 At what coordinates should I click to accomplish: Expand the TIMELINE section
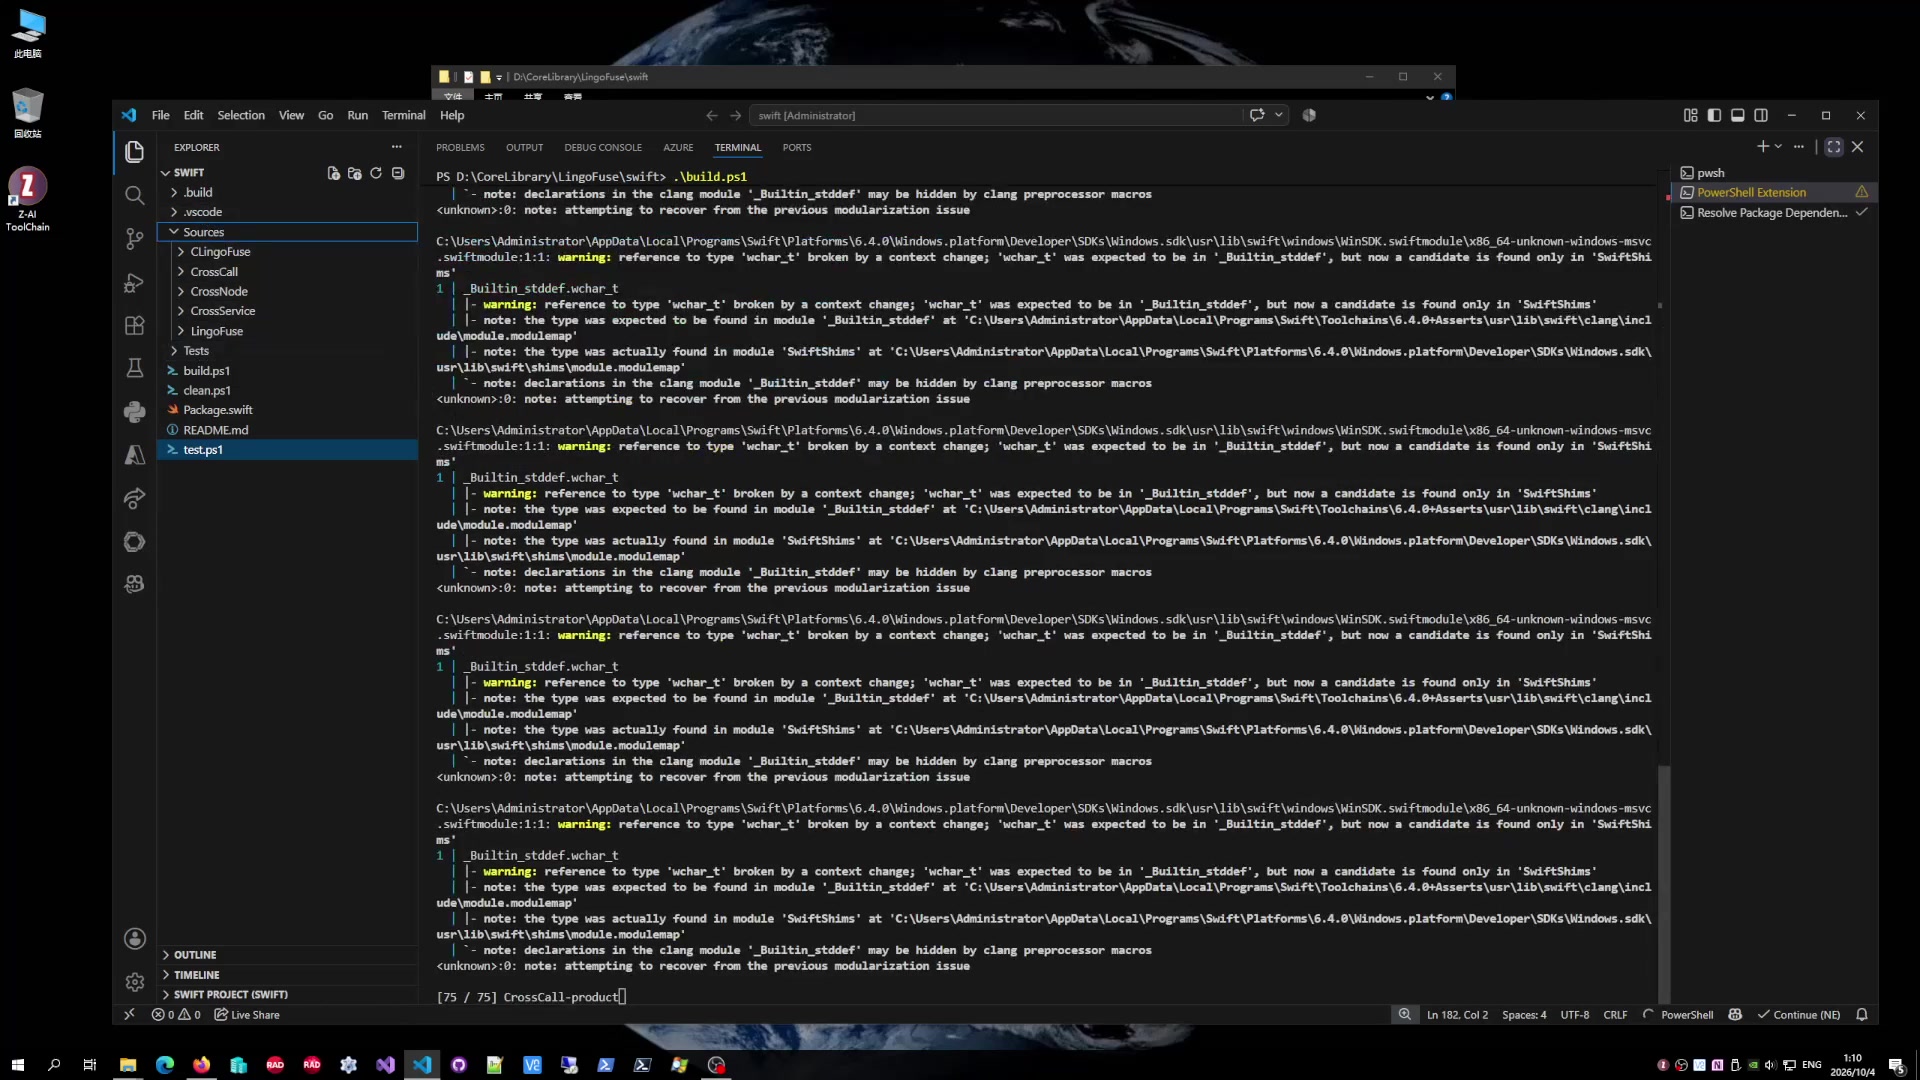click(x=287, y=975)
